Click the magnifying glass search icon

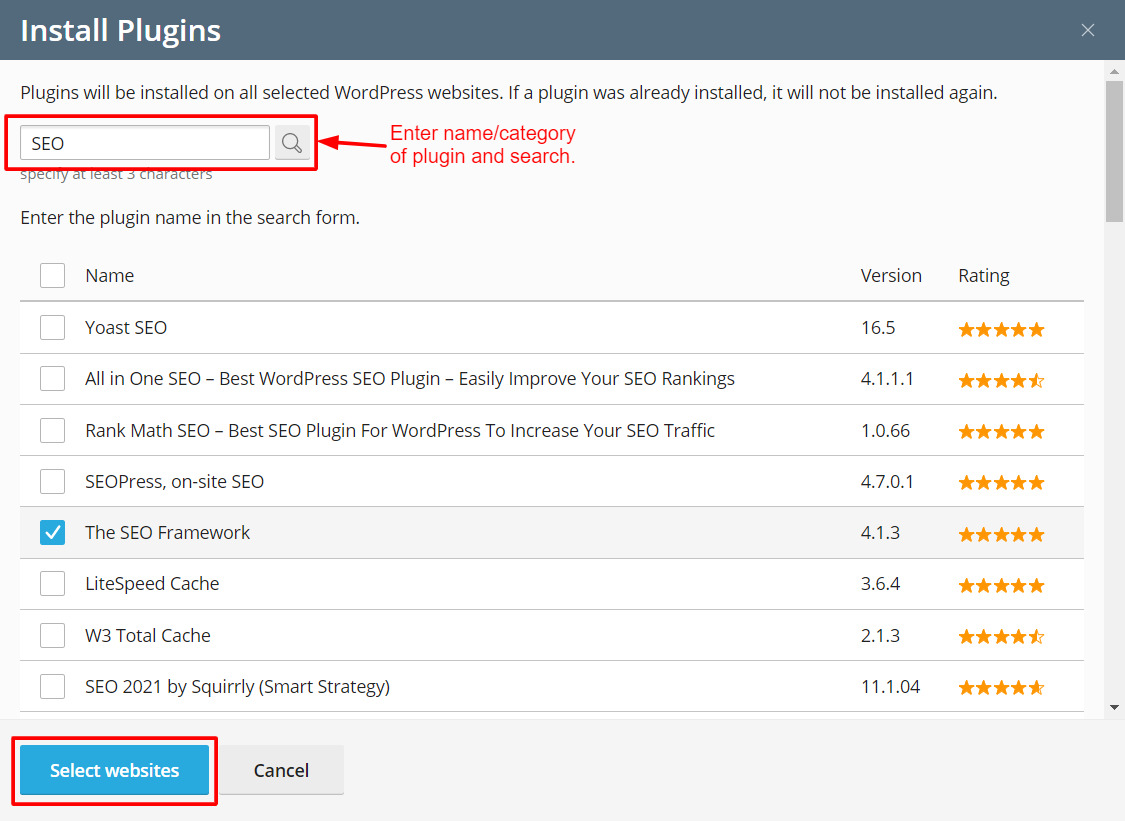click(x=291, y=143)
